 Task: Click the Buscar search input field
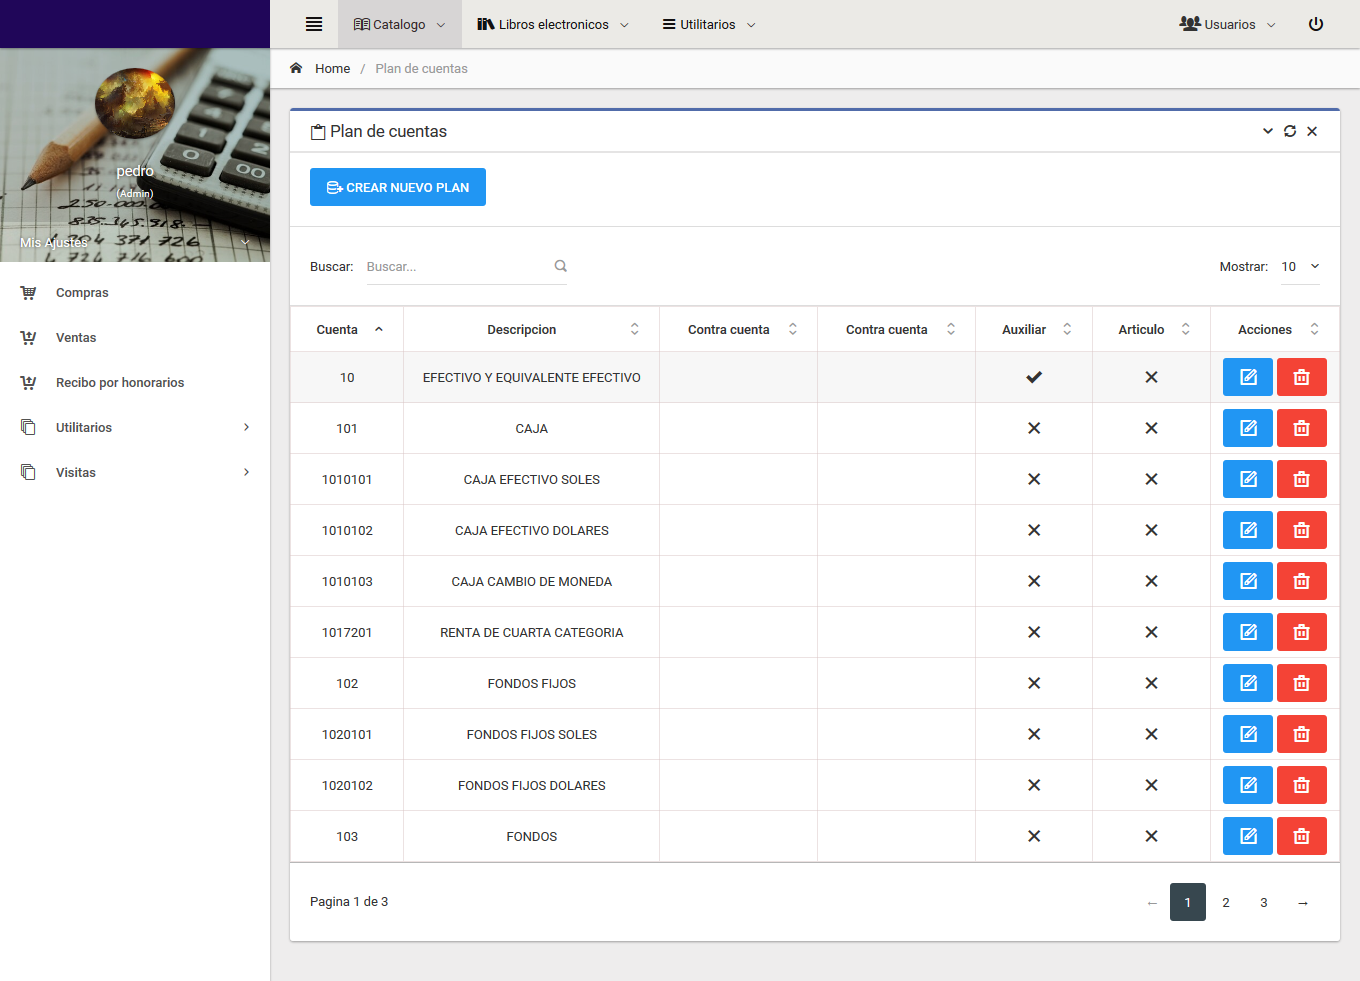coord(458,267)
